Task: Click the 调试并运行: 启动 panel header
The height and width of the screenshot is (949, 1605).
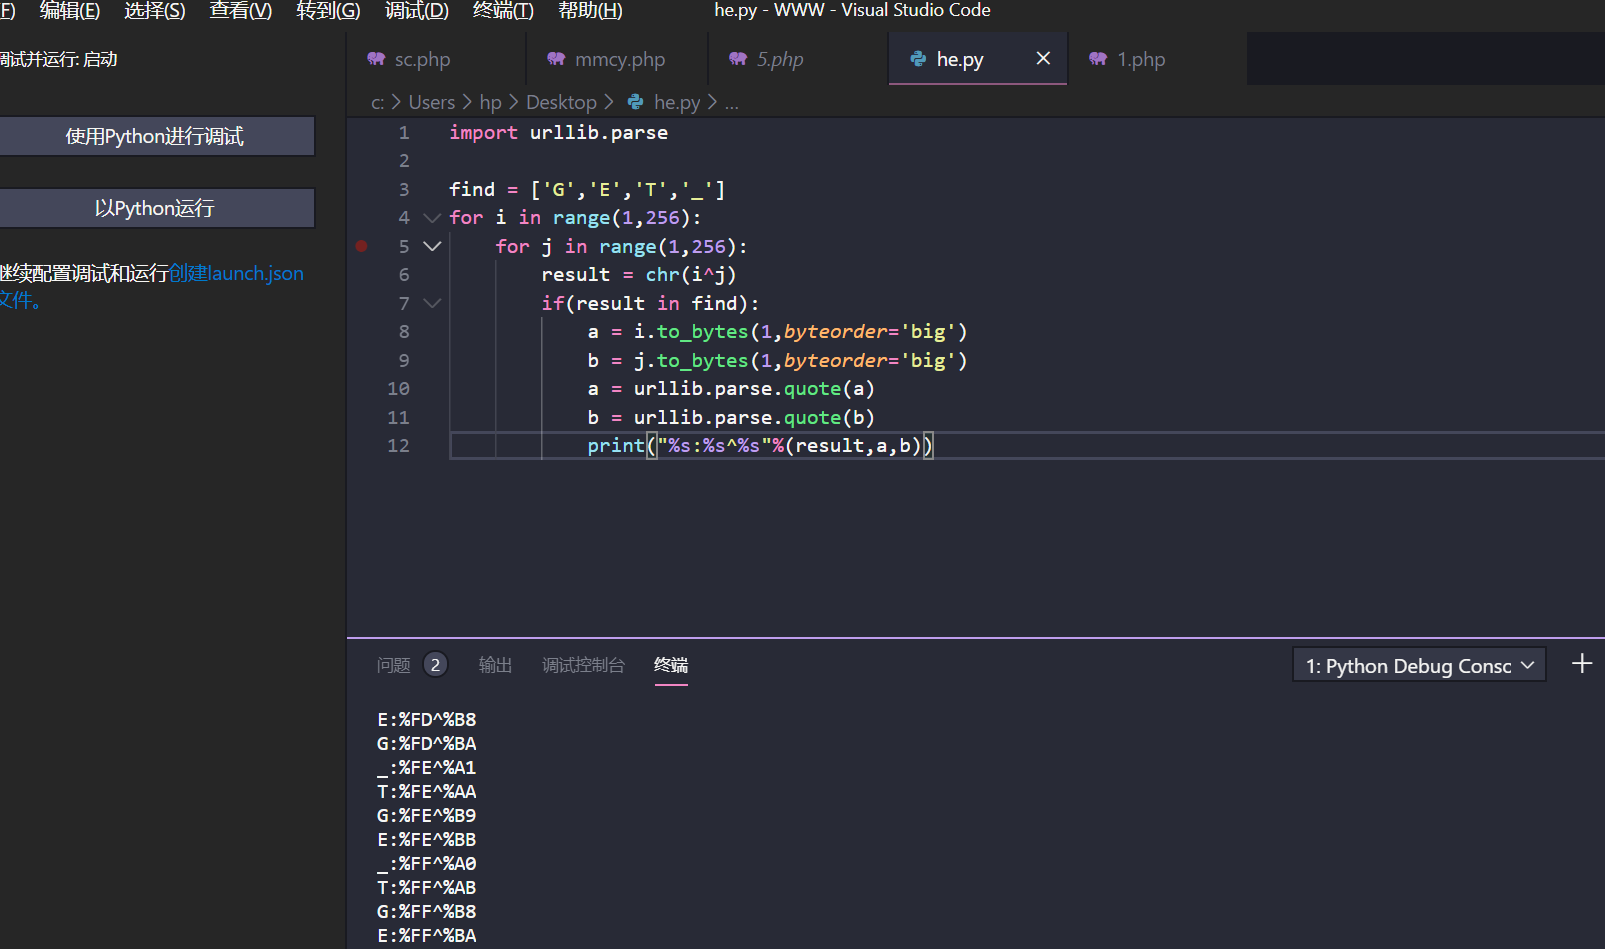Action: [59, 59]
